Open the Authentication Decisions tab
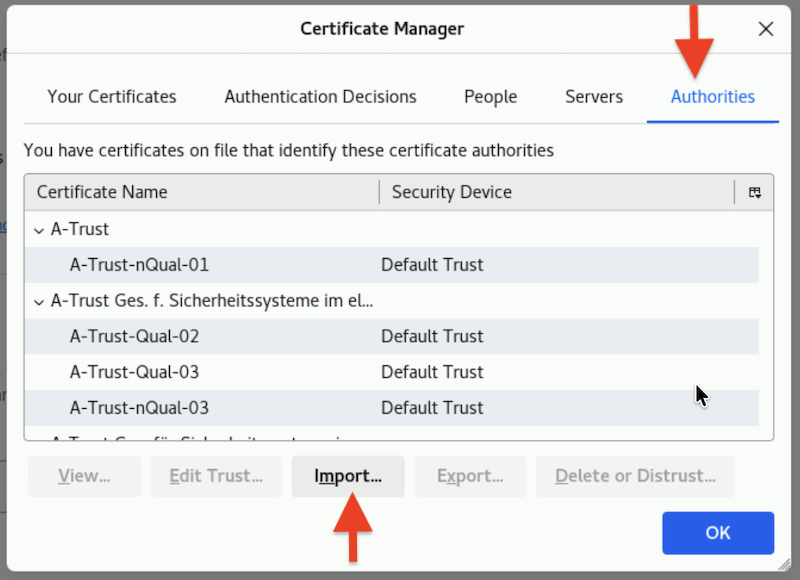 [x=320, y=97]
